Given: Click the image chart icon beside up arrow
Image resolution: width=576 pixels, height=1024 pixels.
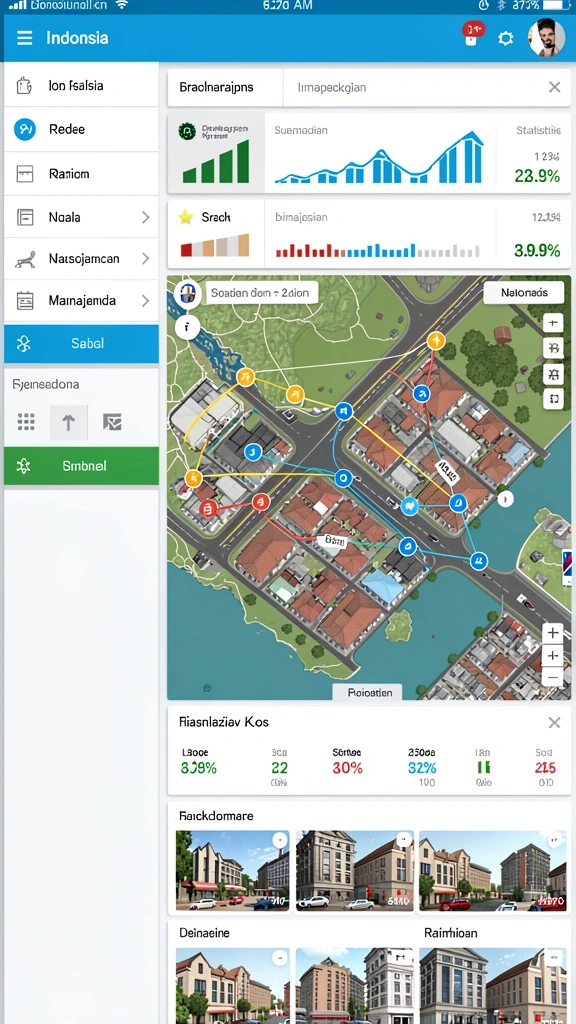Looking at the screenshot, I should 112,422.
